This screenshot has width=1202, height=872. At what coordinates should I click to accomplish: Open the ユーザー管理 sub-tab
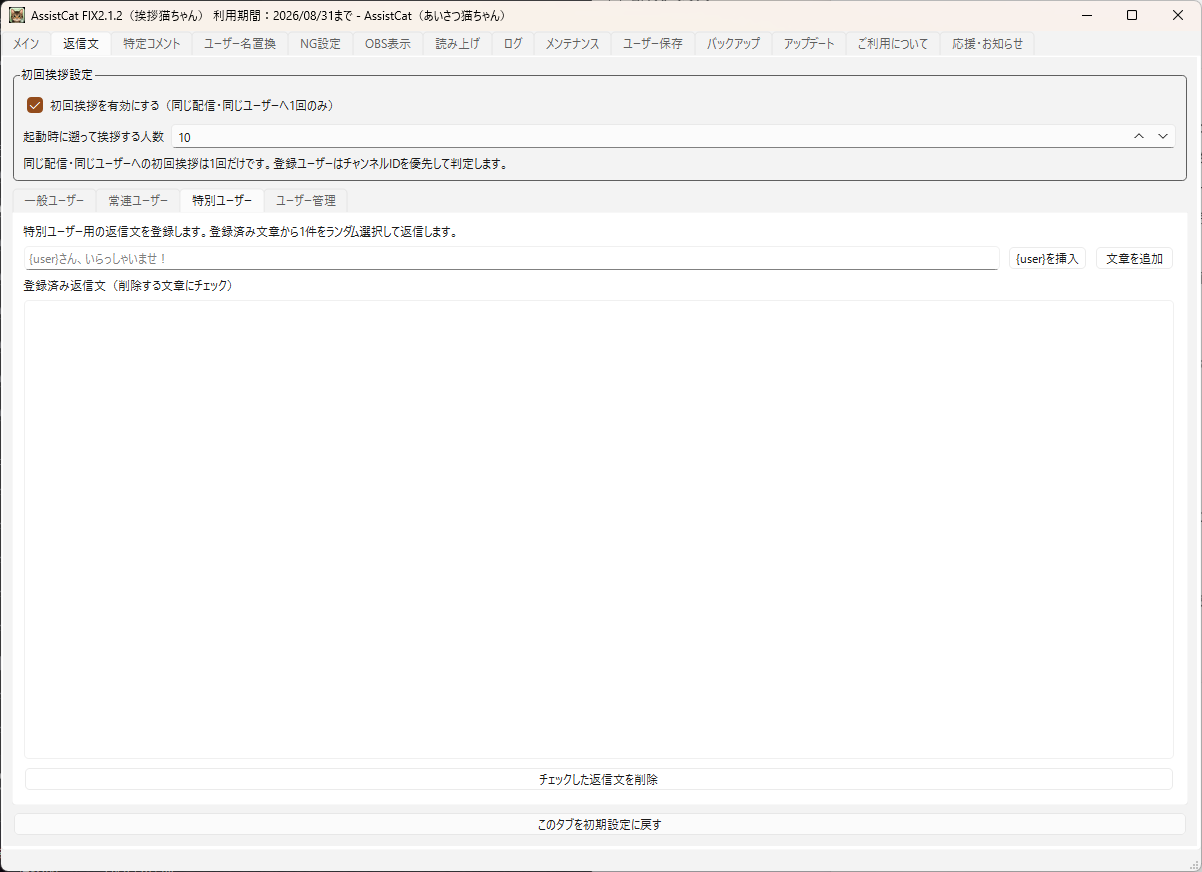(306, 200)
